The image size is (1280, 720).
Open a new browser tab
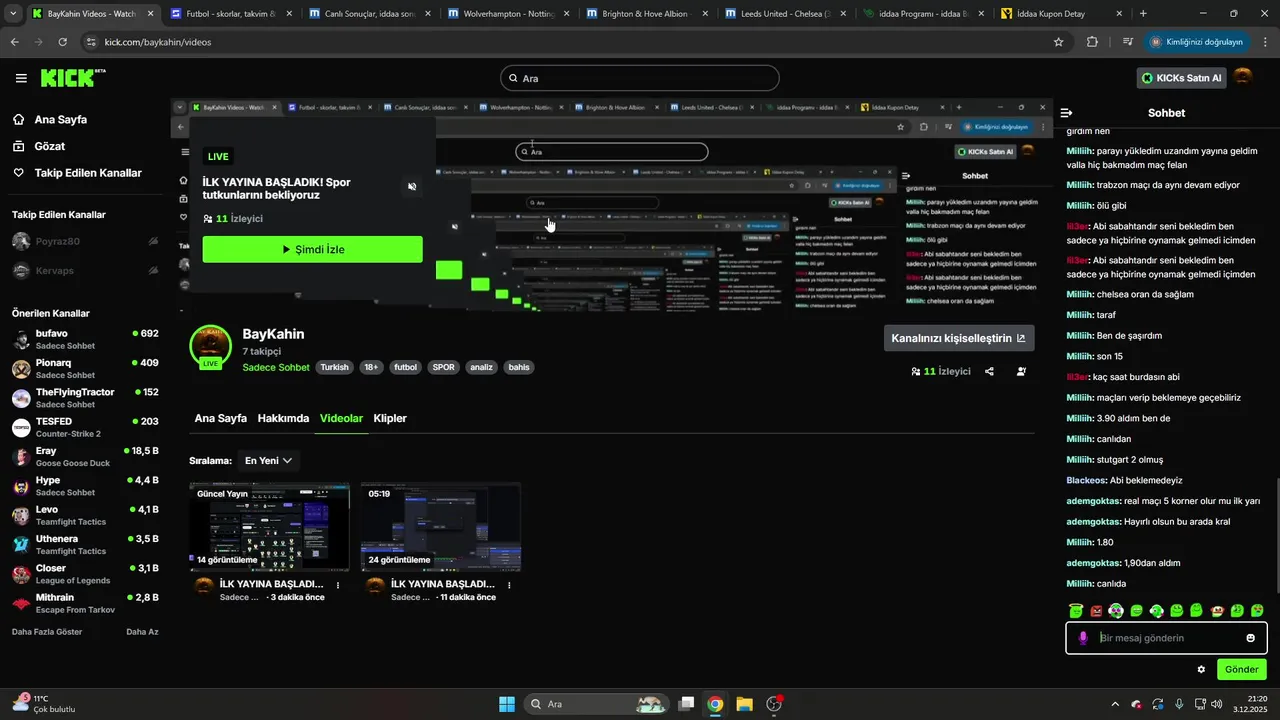pos(1143,14)
